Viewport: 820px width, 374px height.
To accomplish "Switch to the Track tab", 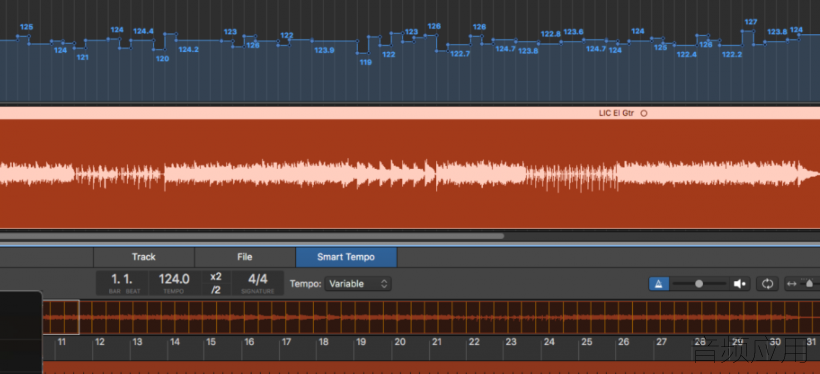I will point(144,257).
